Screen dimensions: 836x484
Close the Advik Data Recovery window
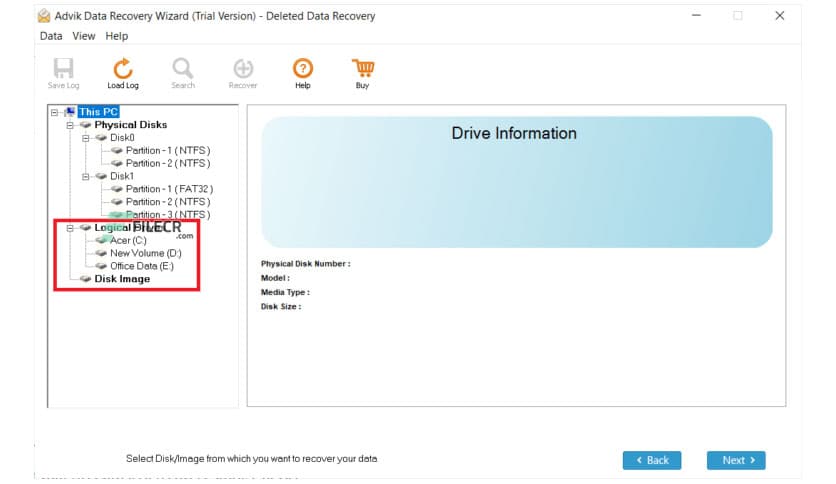coord(779,15)
